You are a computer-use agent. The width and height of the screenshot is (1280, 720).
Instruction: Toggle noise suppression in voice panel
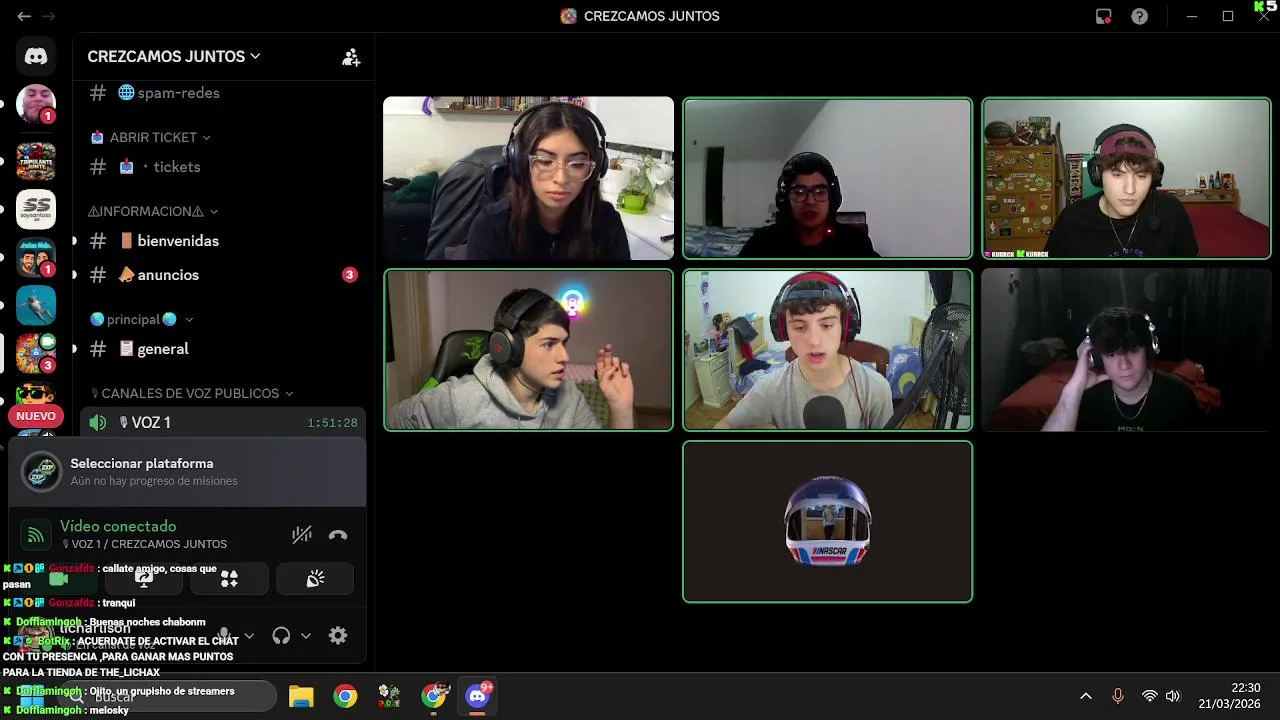302,535
